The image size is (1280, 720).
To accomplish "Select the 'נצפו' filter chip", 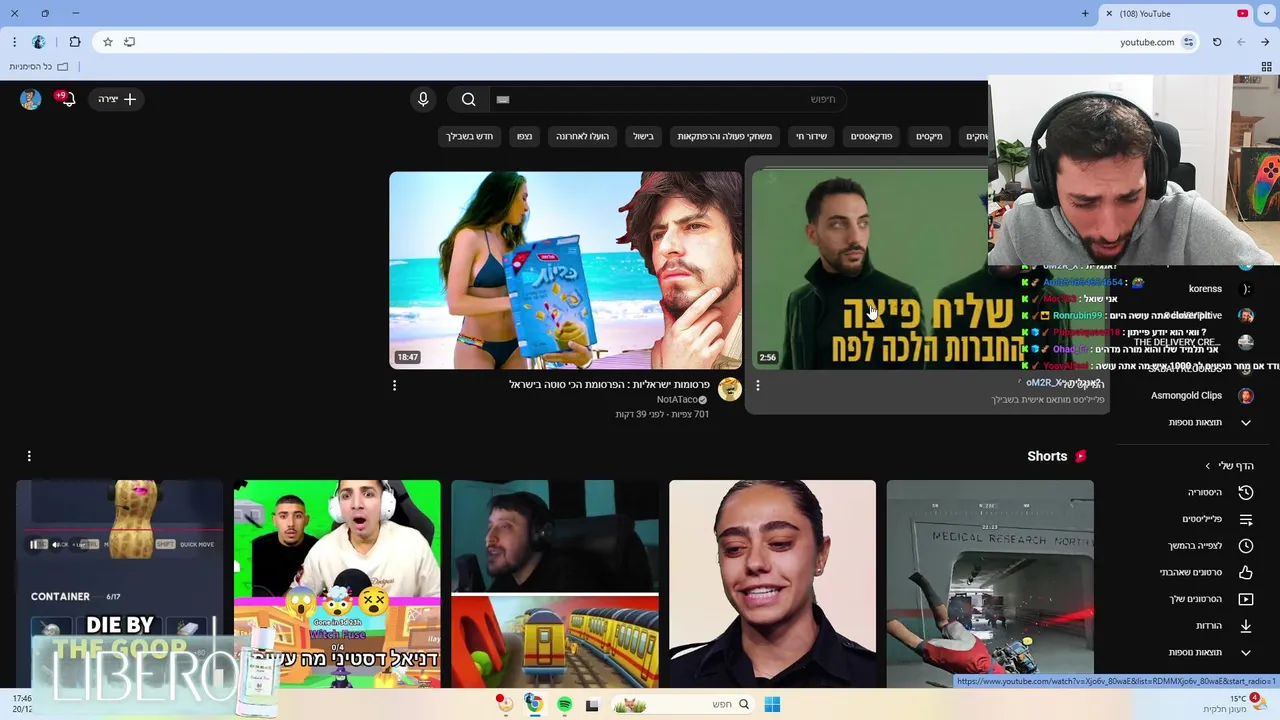I will tap(524, 136).
